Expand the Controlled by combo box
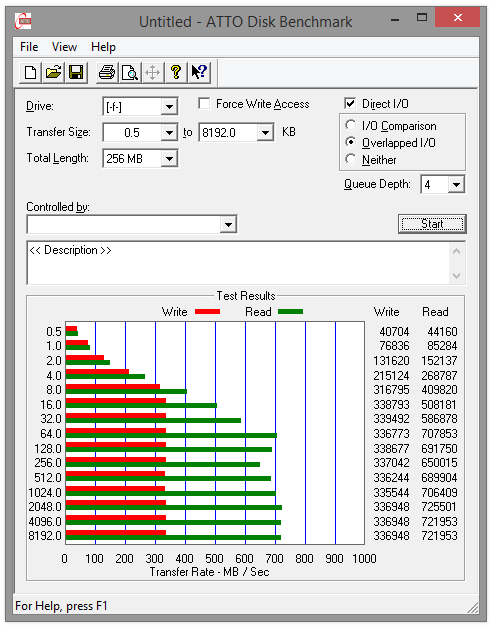495x629 pixels. 228,224
